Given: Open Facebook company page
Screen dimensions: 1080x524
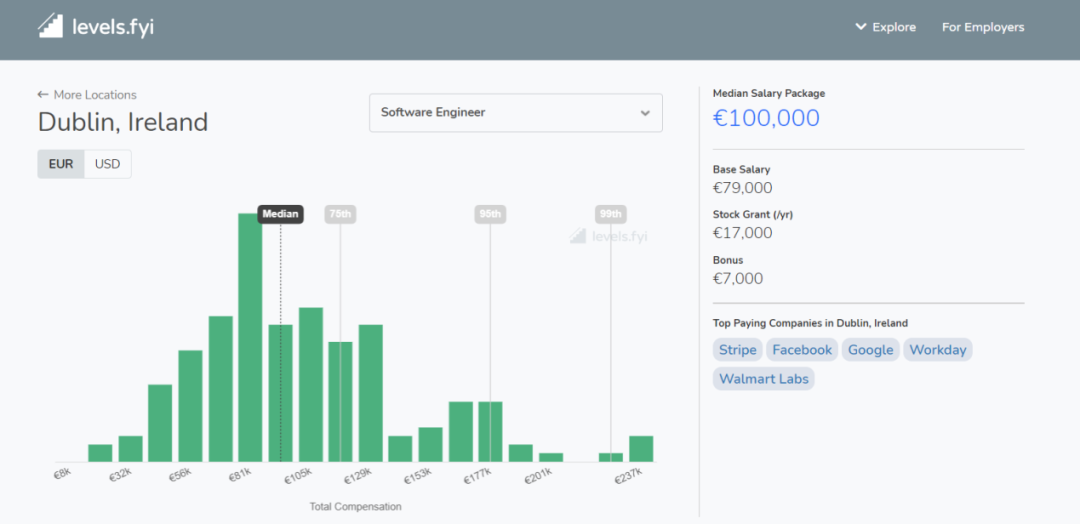Looking at the screenshot, I should click(802, 350).
